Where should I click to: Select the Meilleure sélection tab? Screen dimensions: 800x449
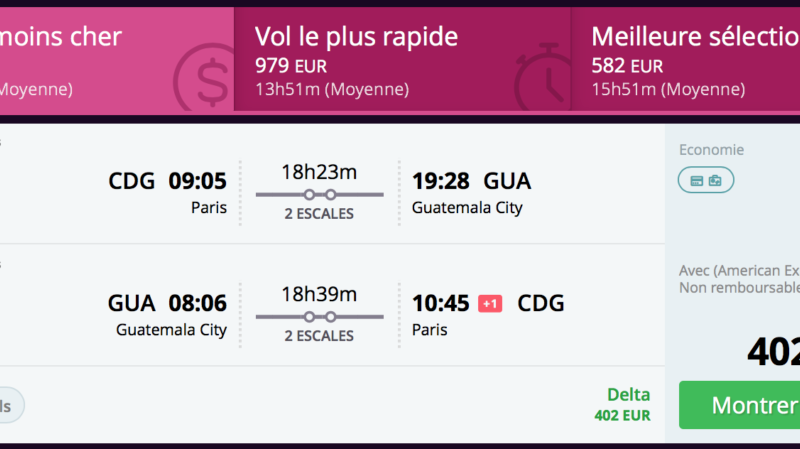pyautogui.click(x=685, y=60)
